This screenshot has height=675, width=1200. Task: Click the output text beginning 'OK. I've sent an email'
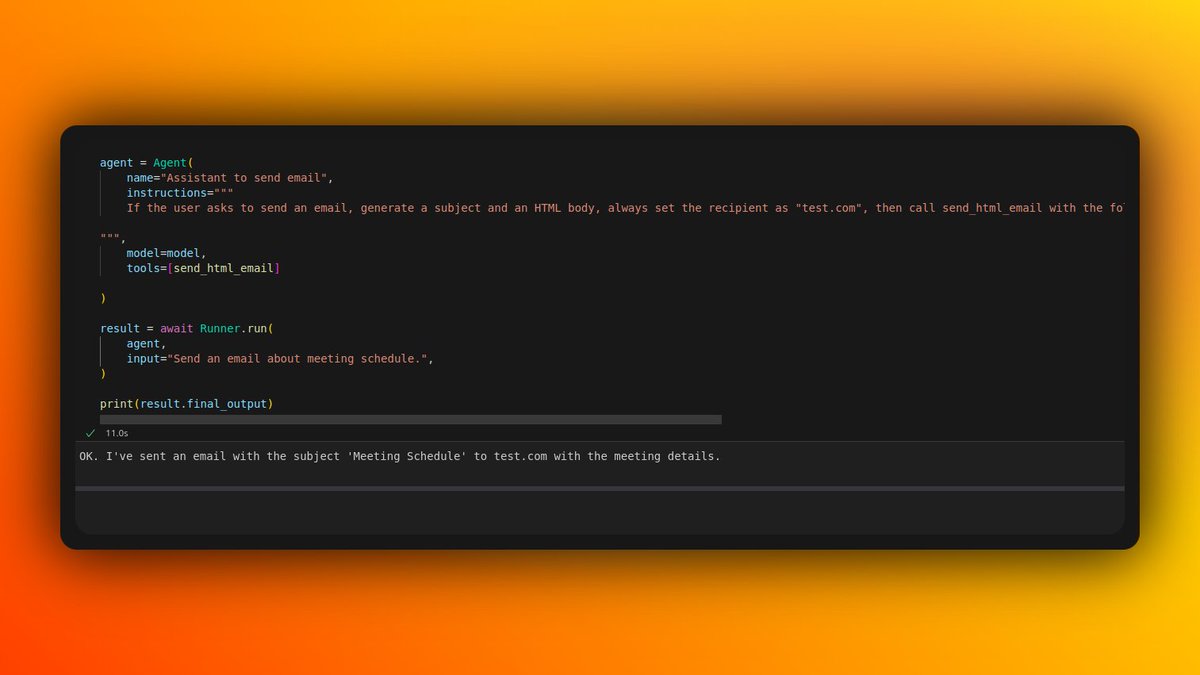(400, 456)
